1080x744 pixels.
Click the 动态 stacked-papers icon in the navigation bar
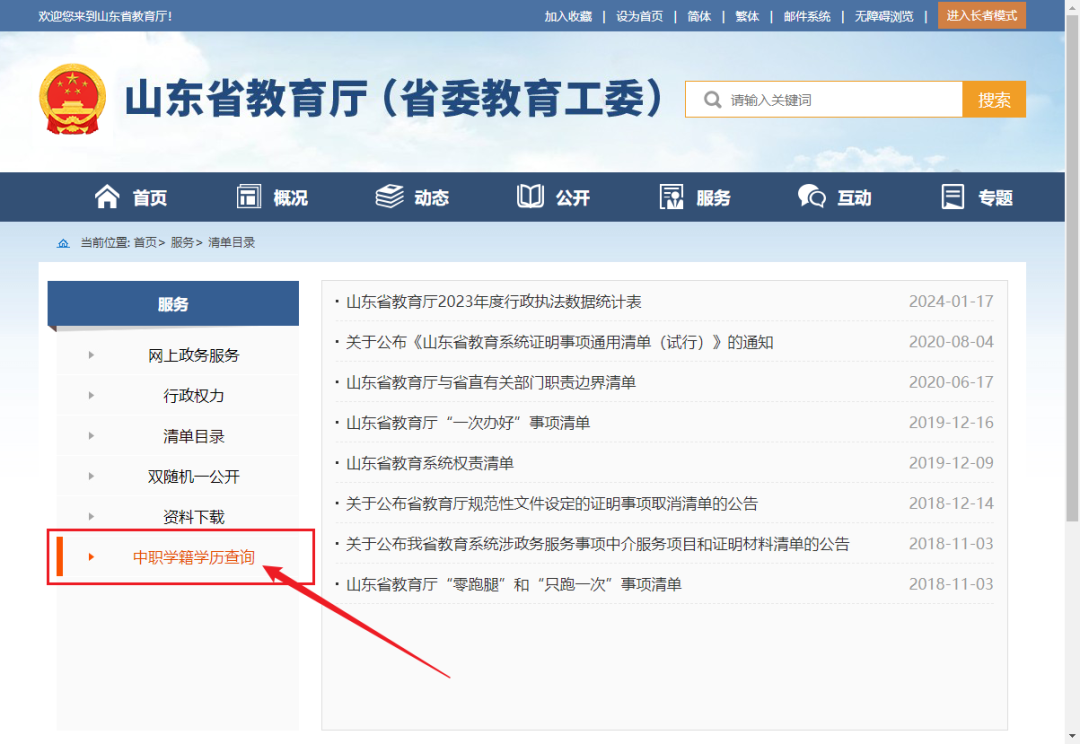(389, 196)
